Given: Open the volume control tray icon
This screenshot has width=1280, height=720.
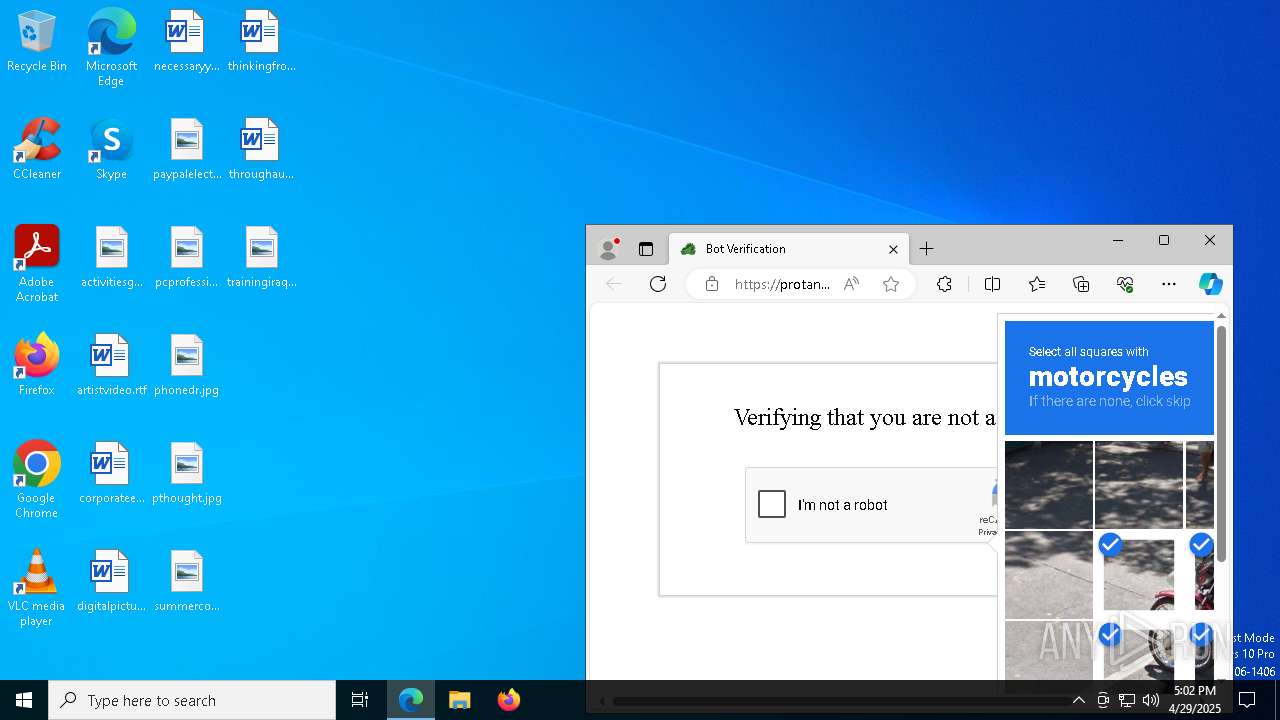Looking at the screenshot, I should coord(1151,700).
